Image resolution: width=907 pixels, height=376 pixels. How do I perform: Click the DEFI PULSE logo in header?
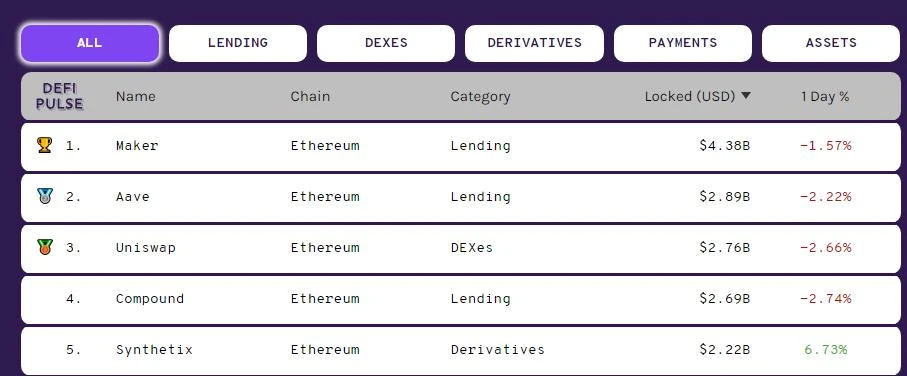pos(60,96)
